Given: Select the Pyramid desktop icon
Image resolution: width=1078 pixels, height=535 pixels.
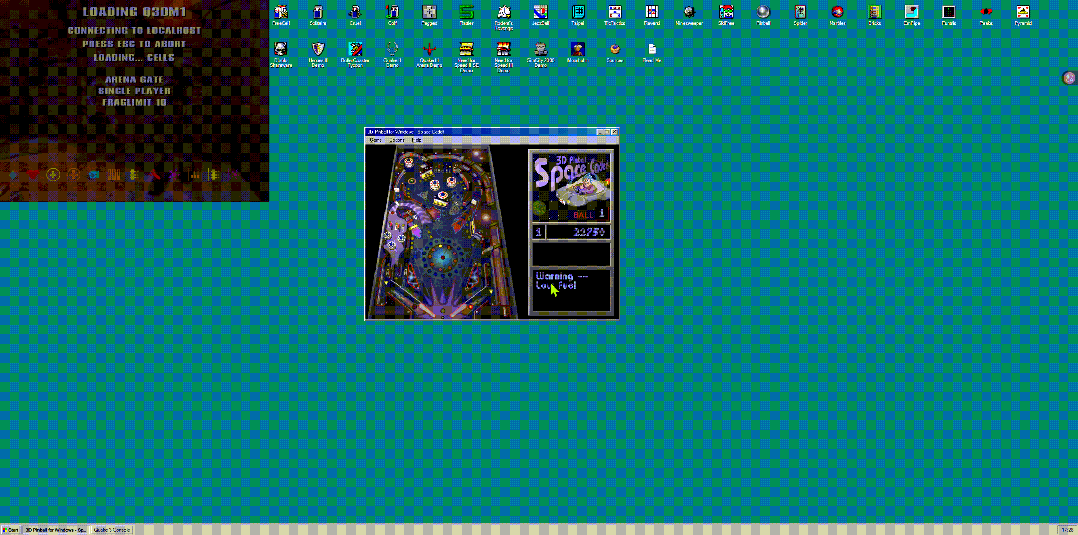Looking at the screenshot, I should [1023, 15].
